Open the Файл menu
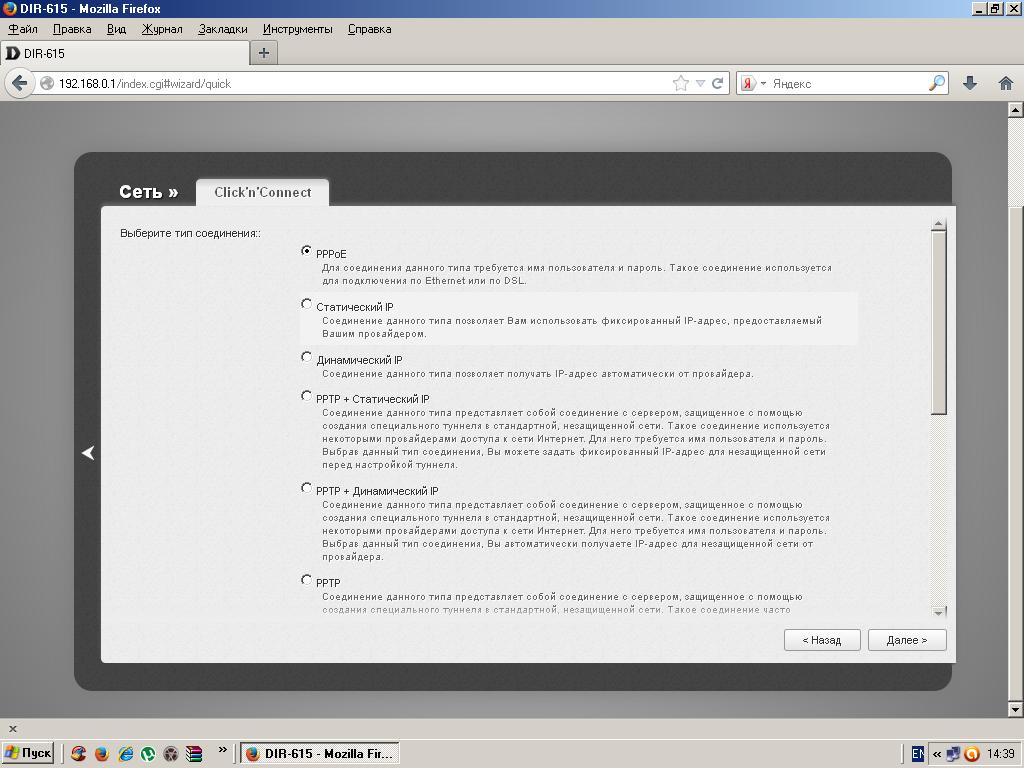The width and height of the screenshot is (1024, 768). pyautogui.click(x=23, y=29)
